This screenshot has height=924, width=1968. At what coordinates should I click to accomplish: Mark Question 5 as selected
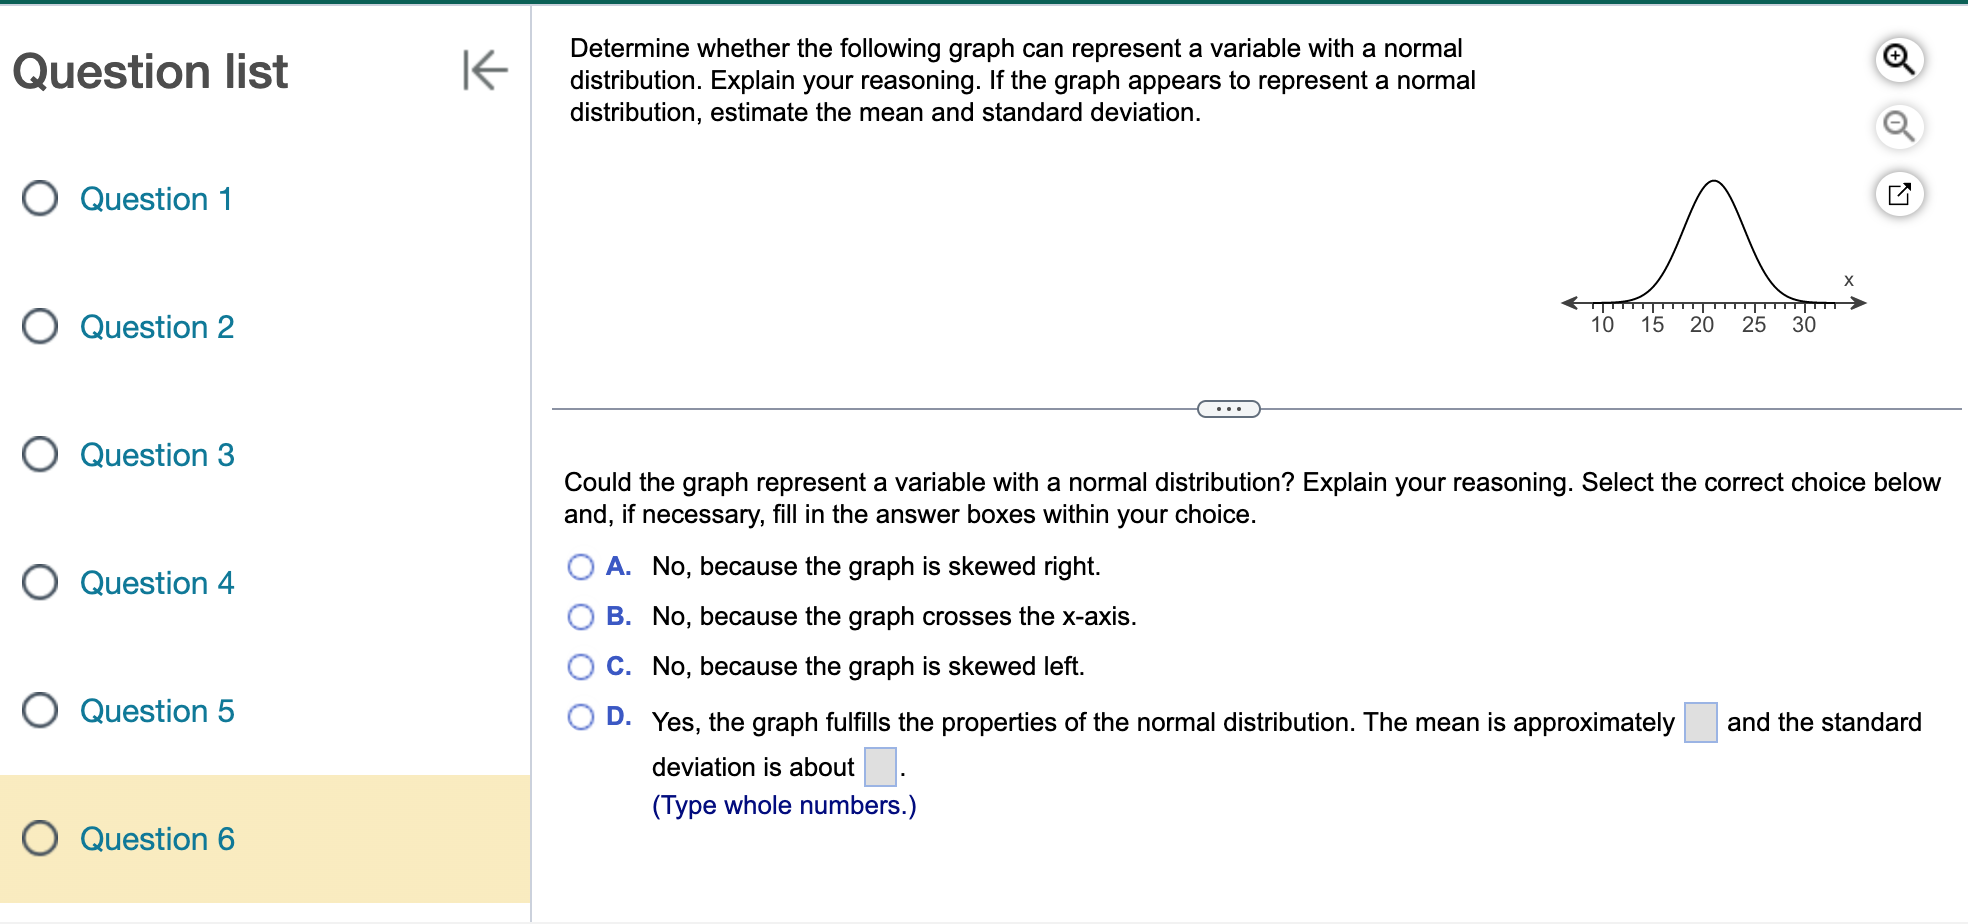tap(39, 711)
